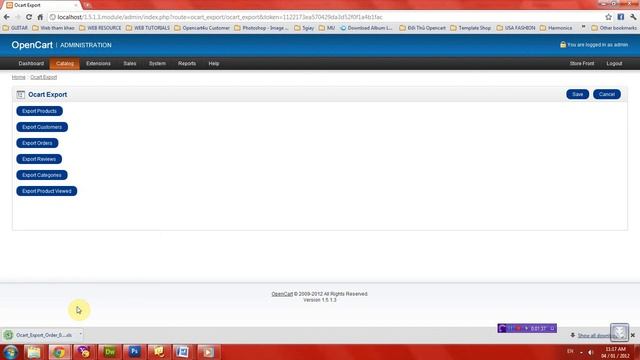Click Export Products button
Screen dimensions: 640x360
tap(40, 111)
